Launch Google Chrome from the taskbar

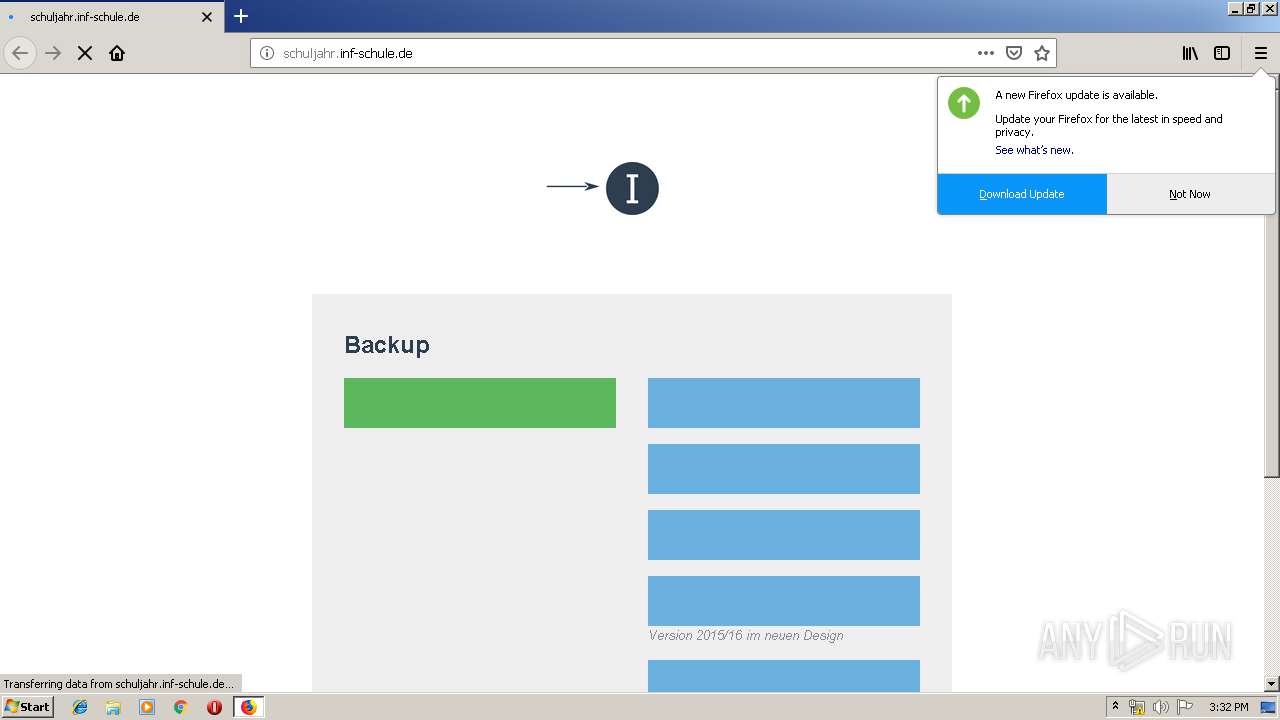pos(181,707)
